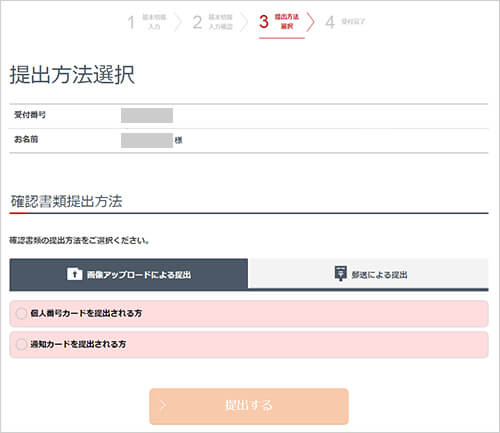Click the pink 個人番号カード option row

pyautogui.click(x=249, y=313)
